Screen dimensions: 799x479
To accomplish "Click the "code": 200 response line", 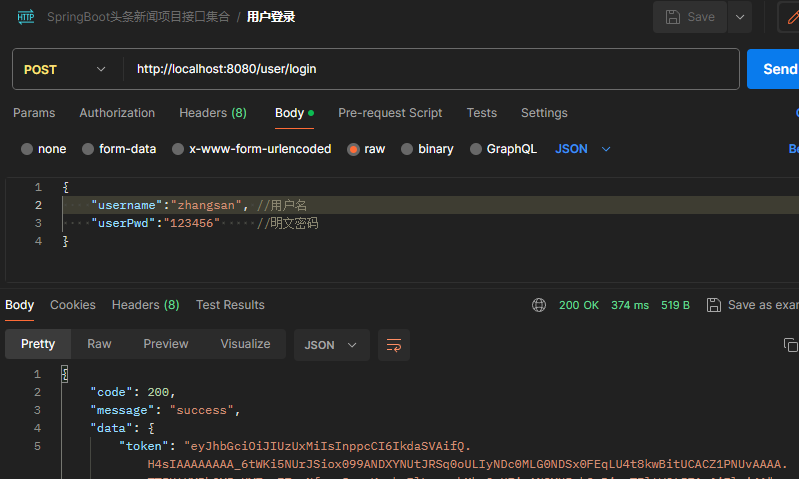I will click(132, 392).
